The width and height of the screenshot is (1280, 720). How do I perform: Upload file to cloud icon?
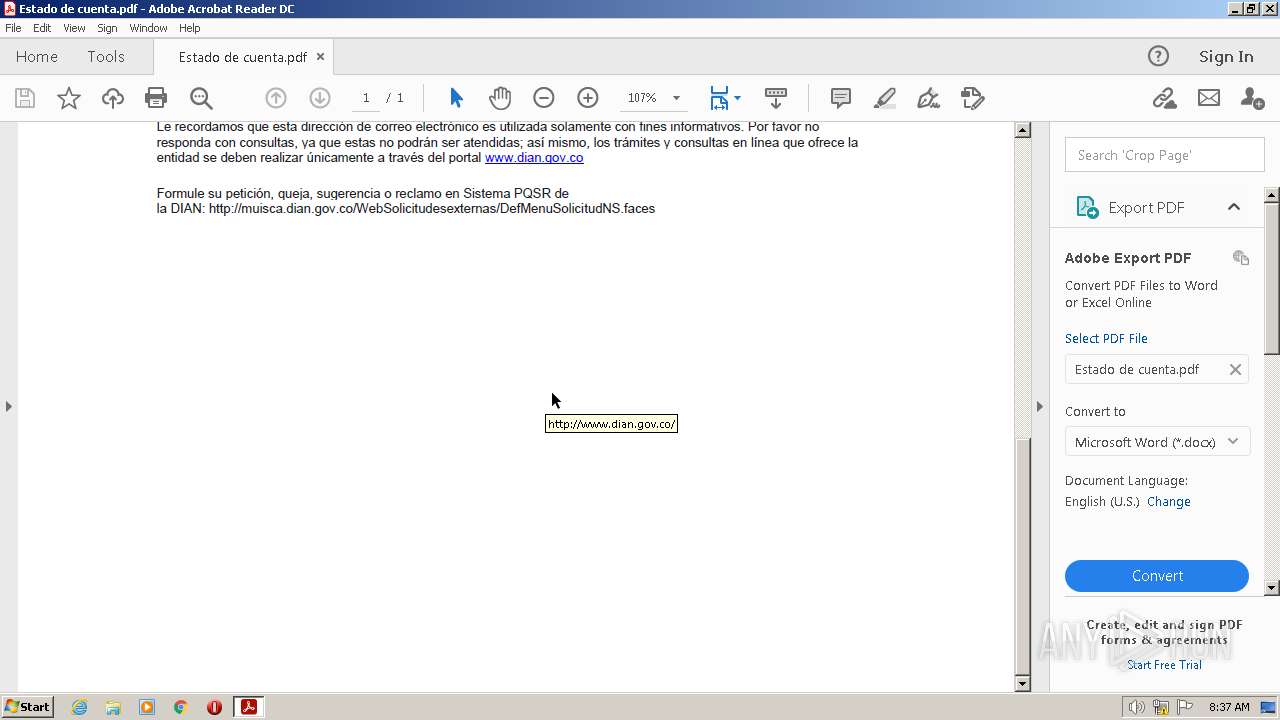pos(113,98)
